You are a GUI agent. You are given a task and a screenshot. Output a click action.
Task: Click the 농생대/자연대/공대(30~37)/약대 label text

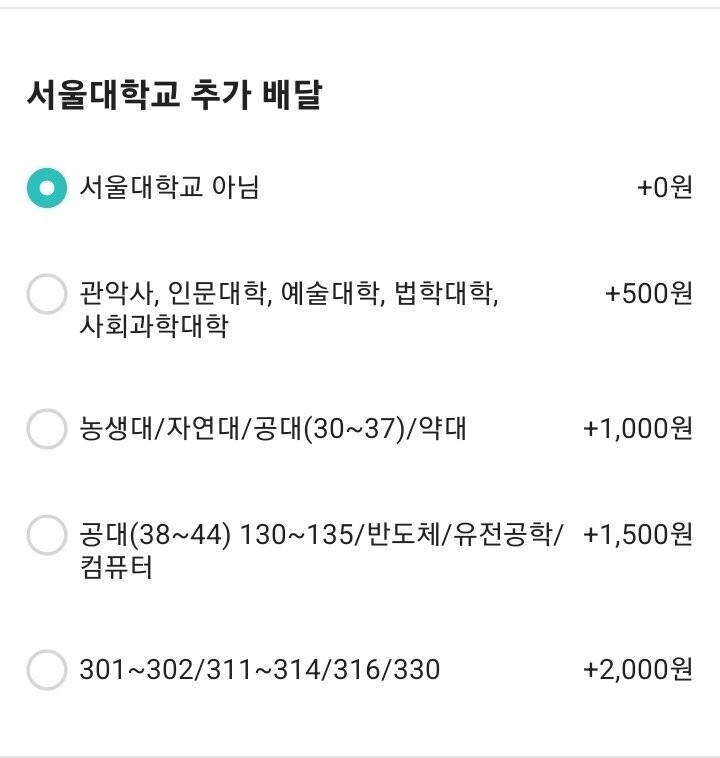(272, 429)
